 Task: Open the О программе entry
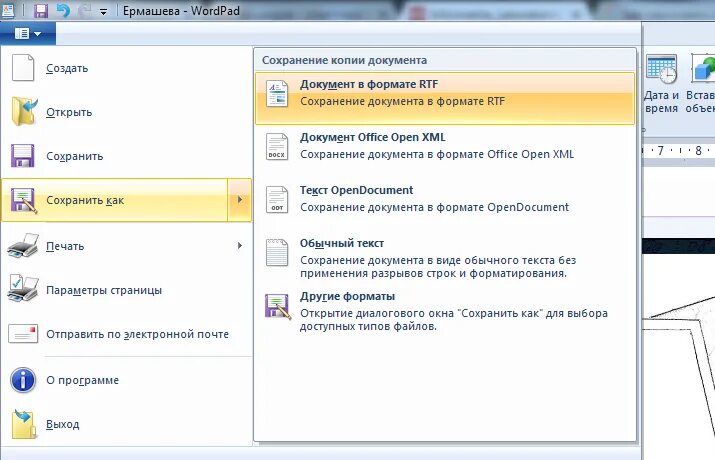pyautogui.click(x=127, y=380)
